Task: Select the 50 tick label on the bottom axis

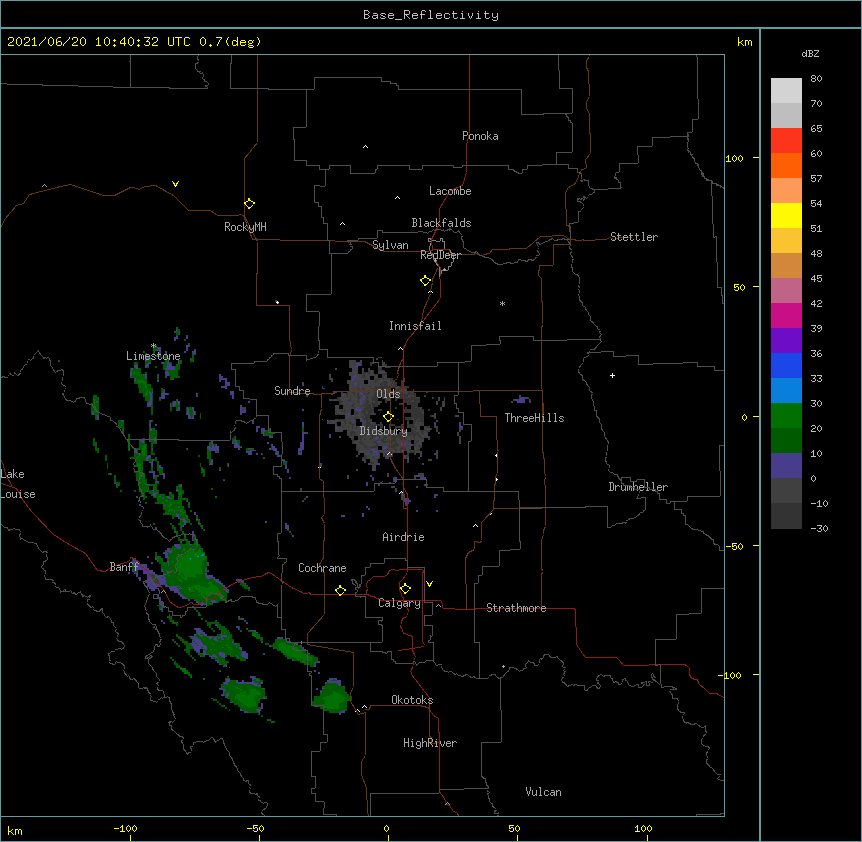Action: pyautogui.click(x=514, y=828)
